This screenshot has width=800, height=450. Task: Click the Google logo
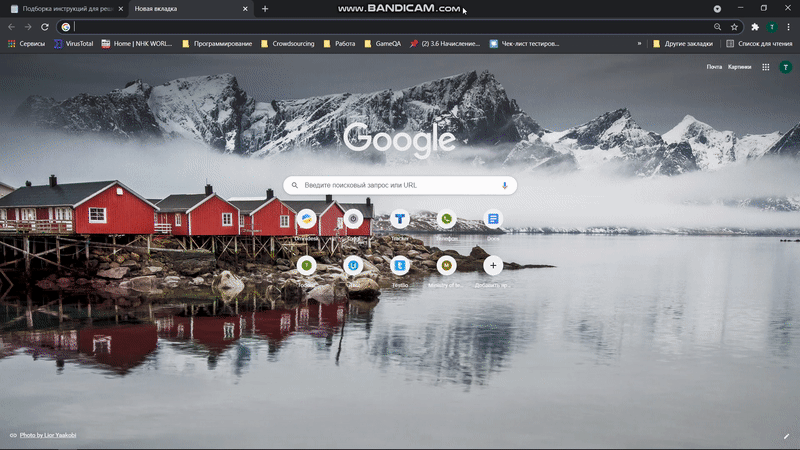[399, 140]
